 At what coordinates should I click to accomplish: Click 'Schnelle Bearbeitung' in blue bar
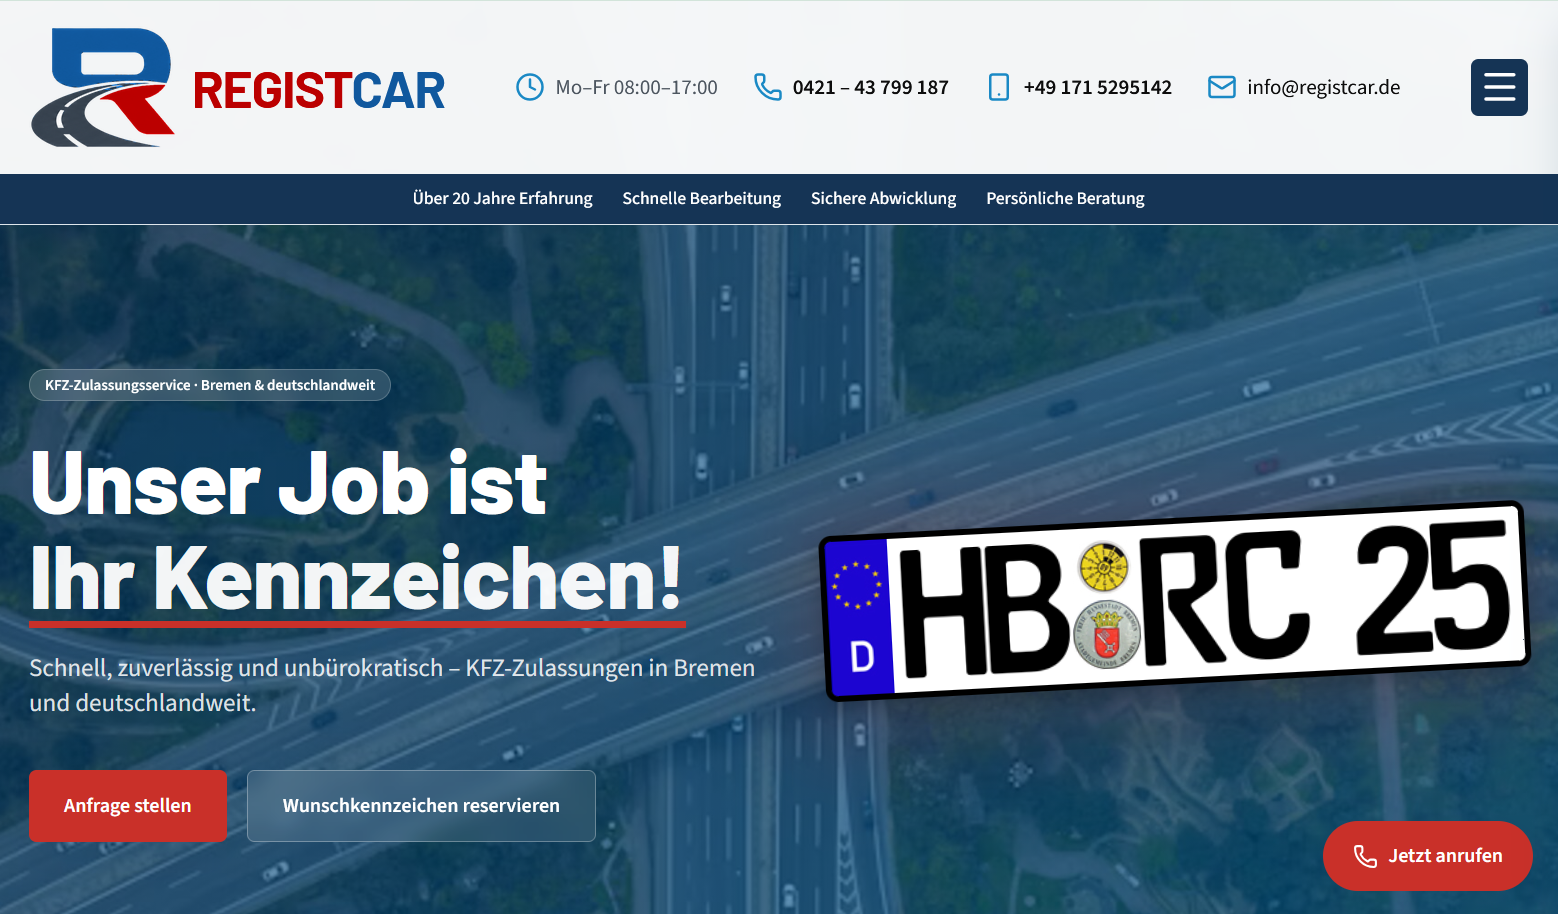pos(701,198)
